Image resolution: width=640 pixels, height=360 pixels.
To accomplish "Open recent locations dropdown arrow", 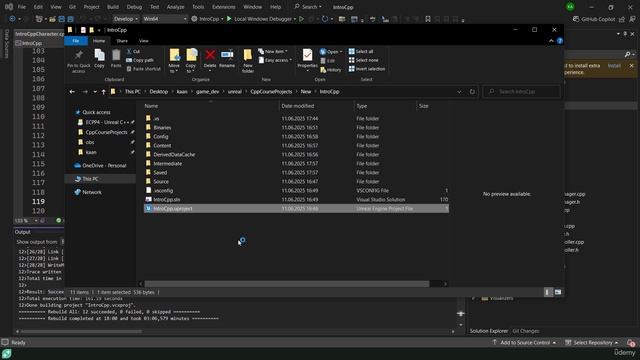I will tap(95, 92).
